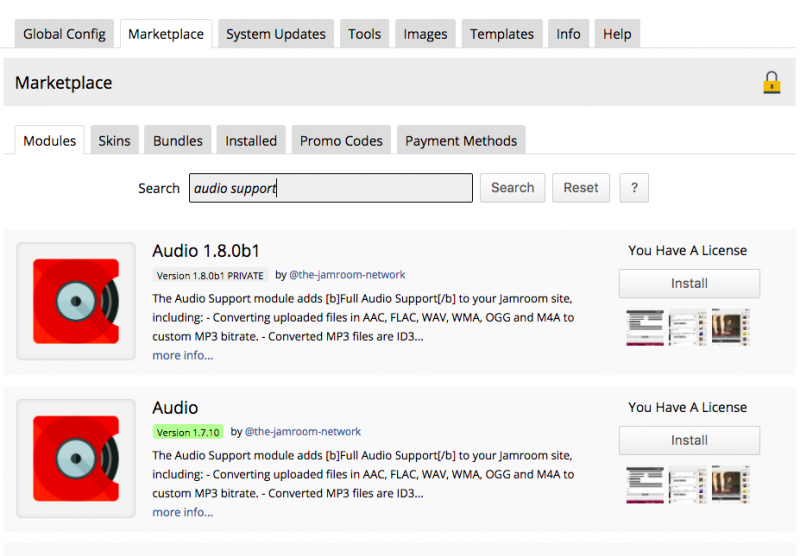Click the Audio 1.7.10 module icon
The width and height of the screenshot is (800, 556).
(x=76, y=458)
